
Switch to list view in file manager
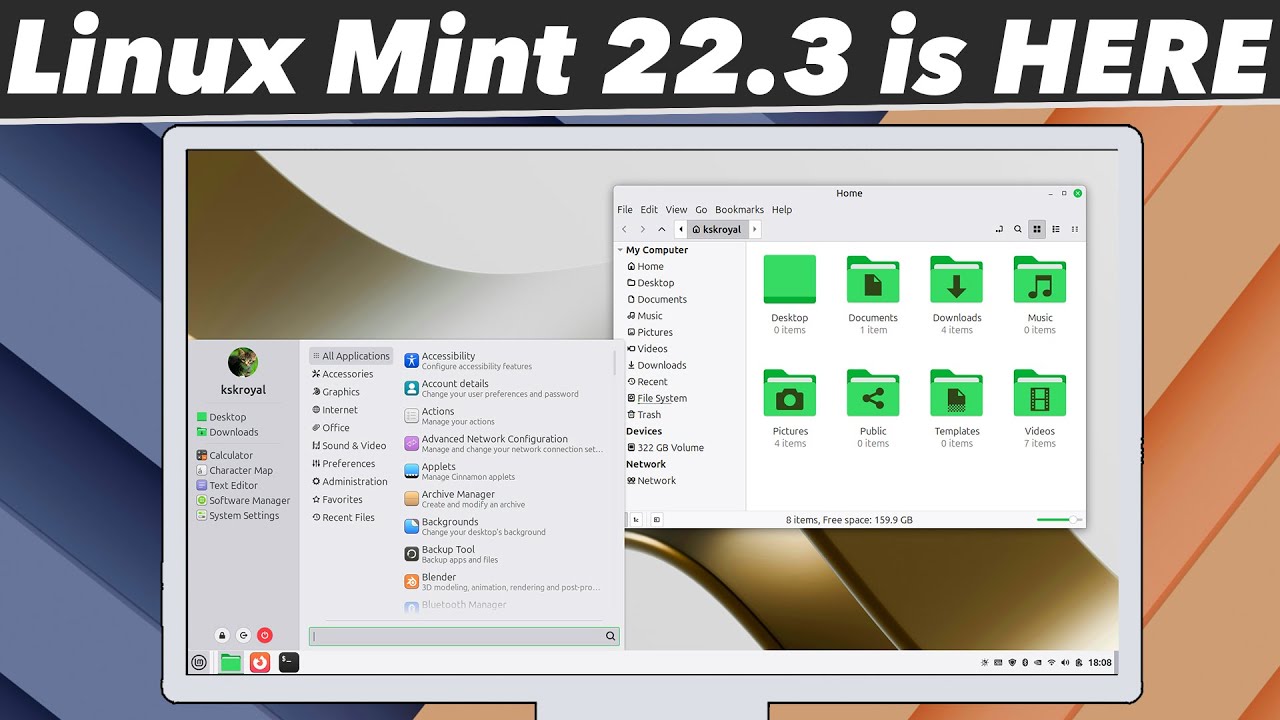(1056, 229)
